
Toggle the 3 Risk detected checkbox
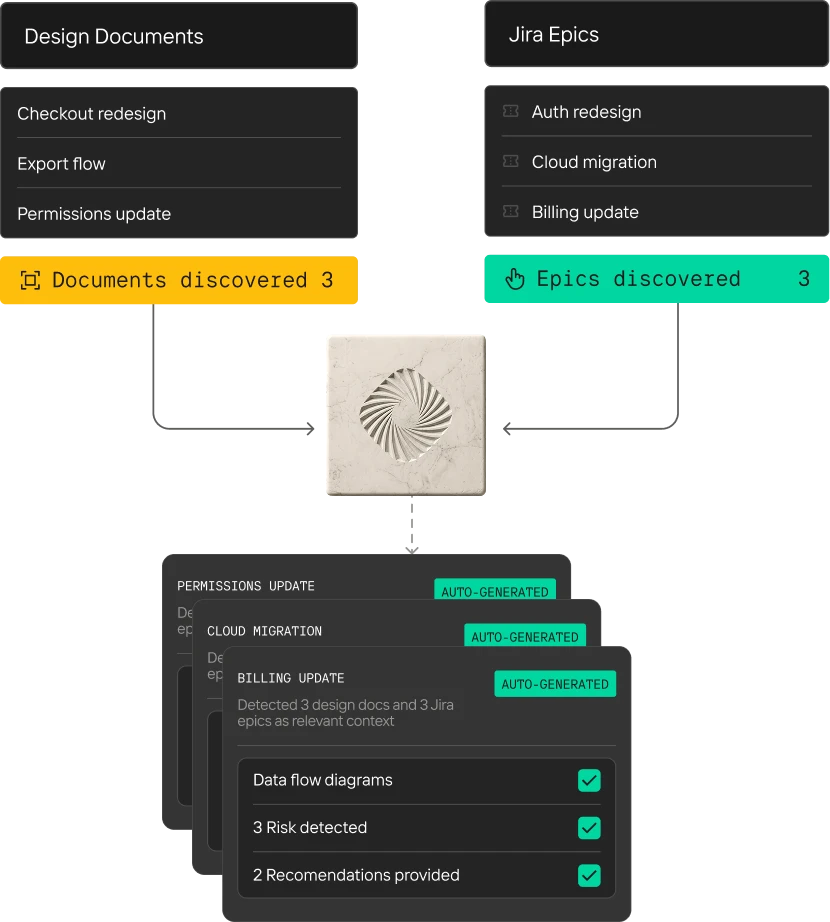click(x=589, y=828)
